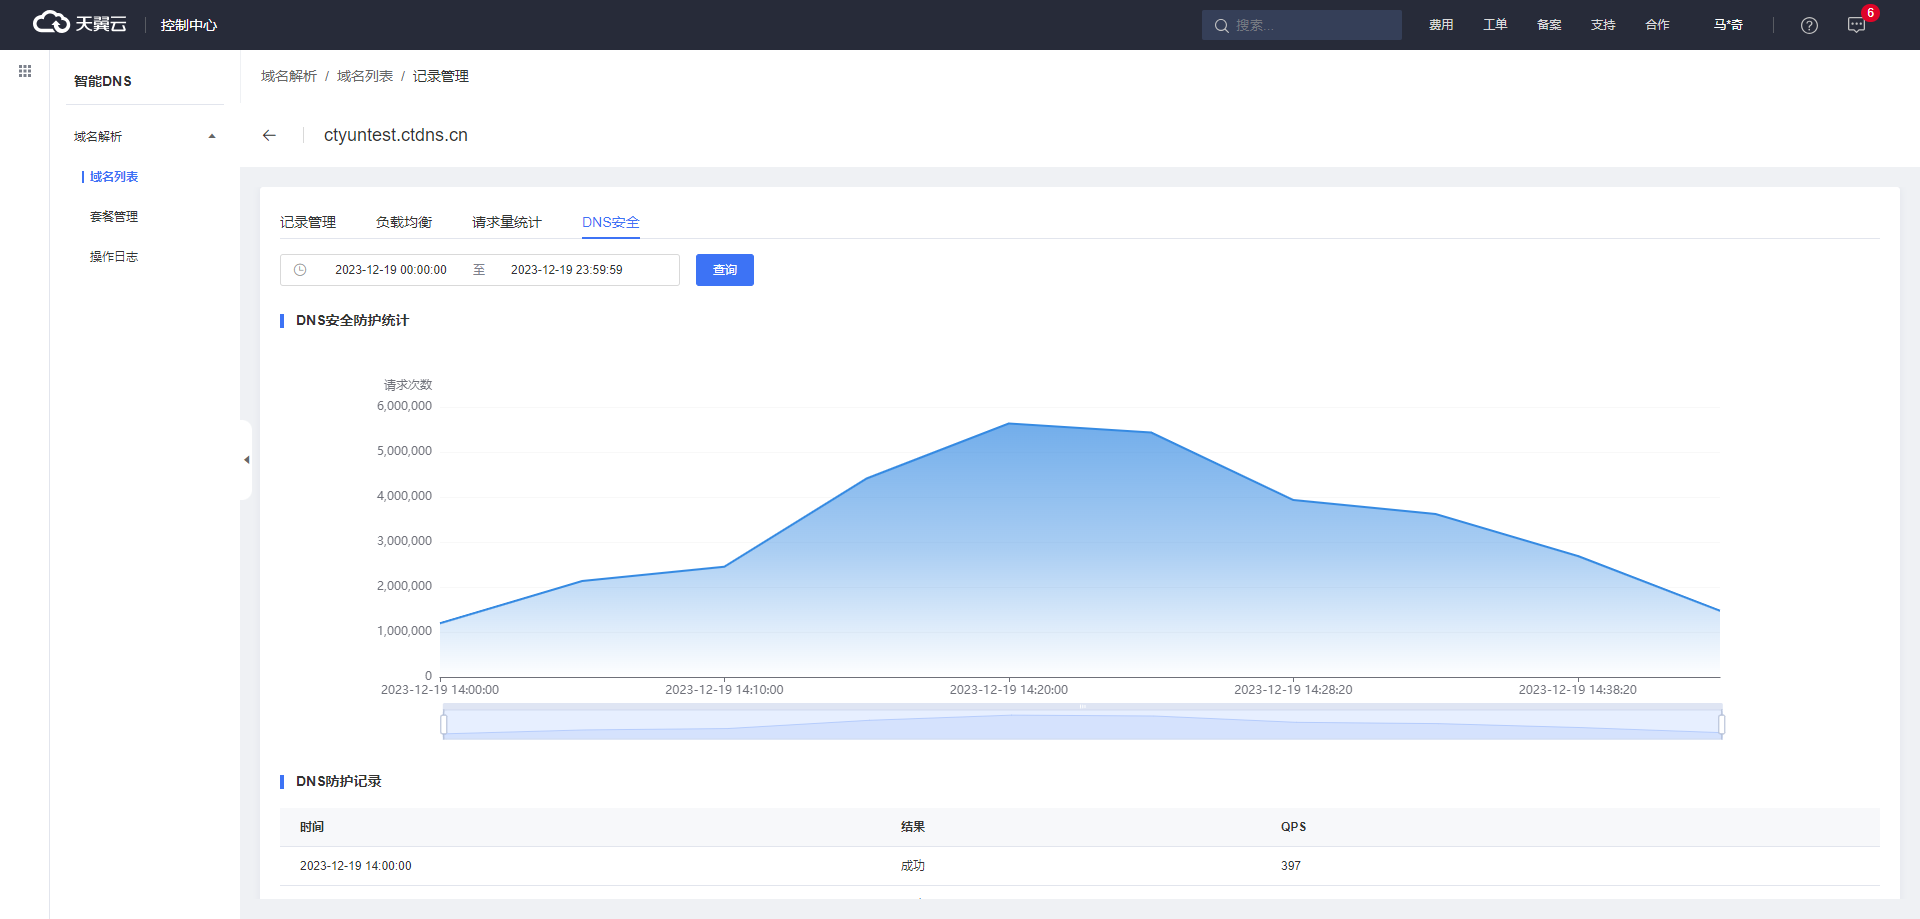Click the 2023-12-19 14:28:20 x-axis label
The image size is (1920, 919).
click(x=1293, y=690)
